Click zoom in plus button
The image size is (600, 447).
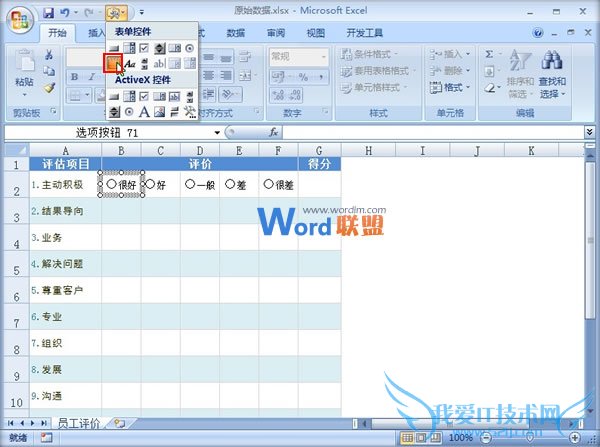(574, 437)
